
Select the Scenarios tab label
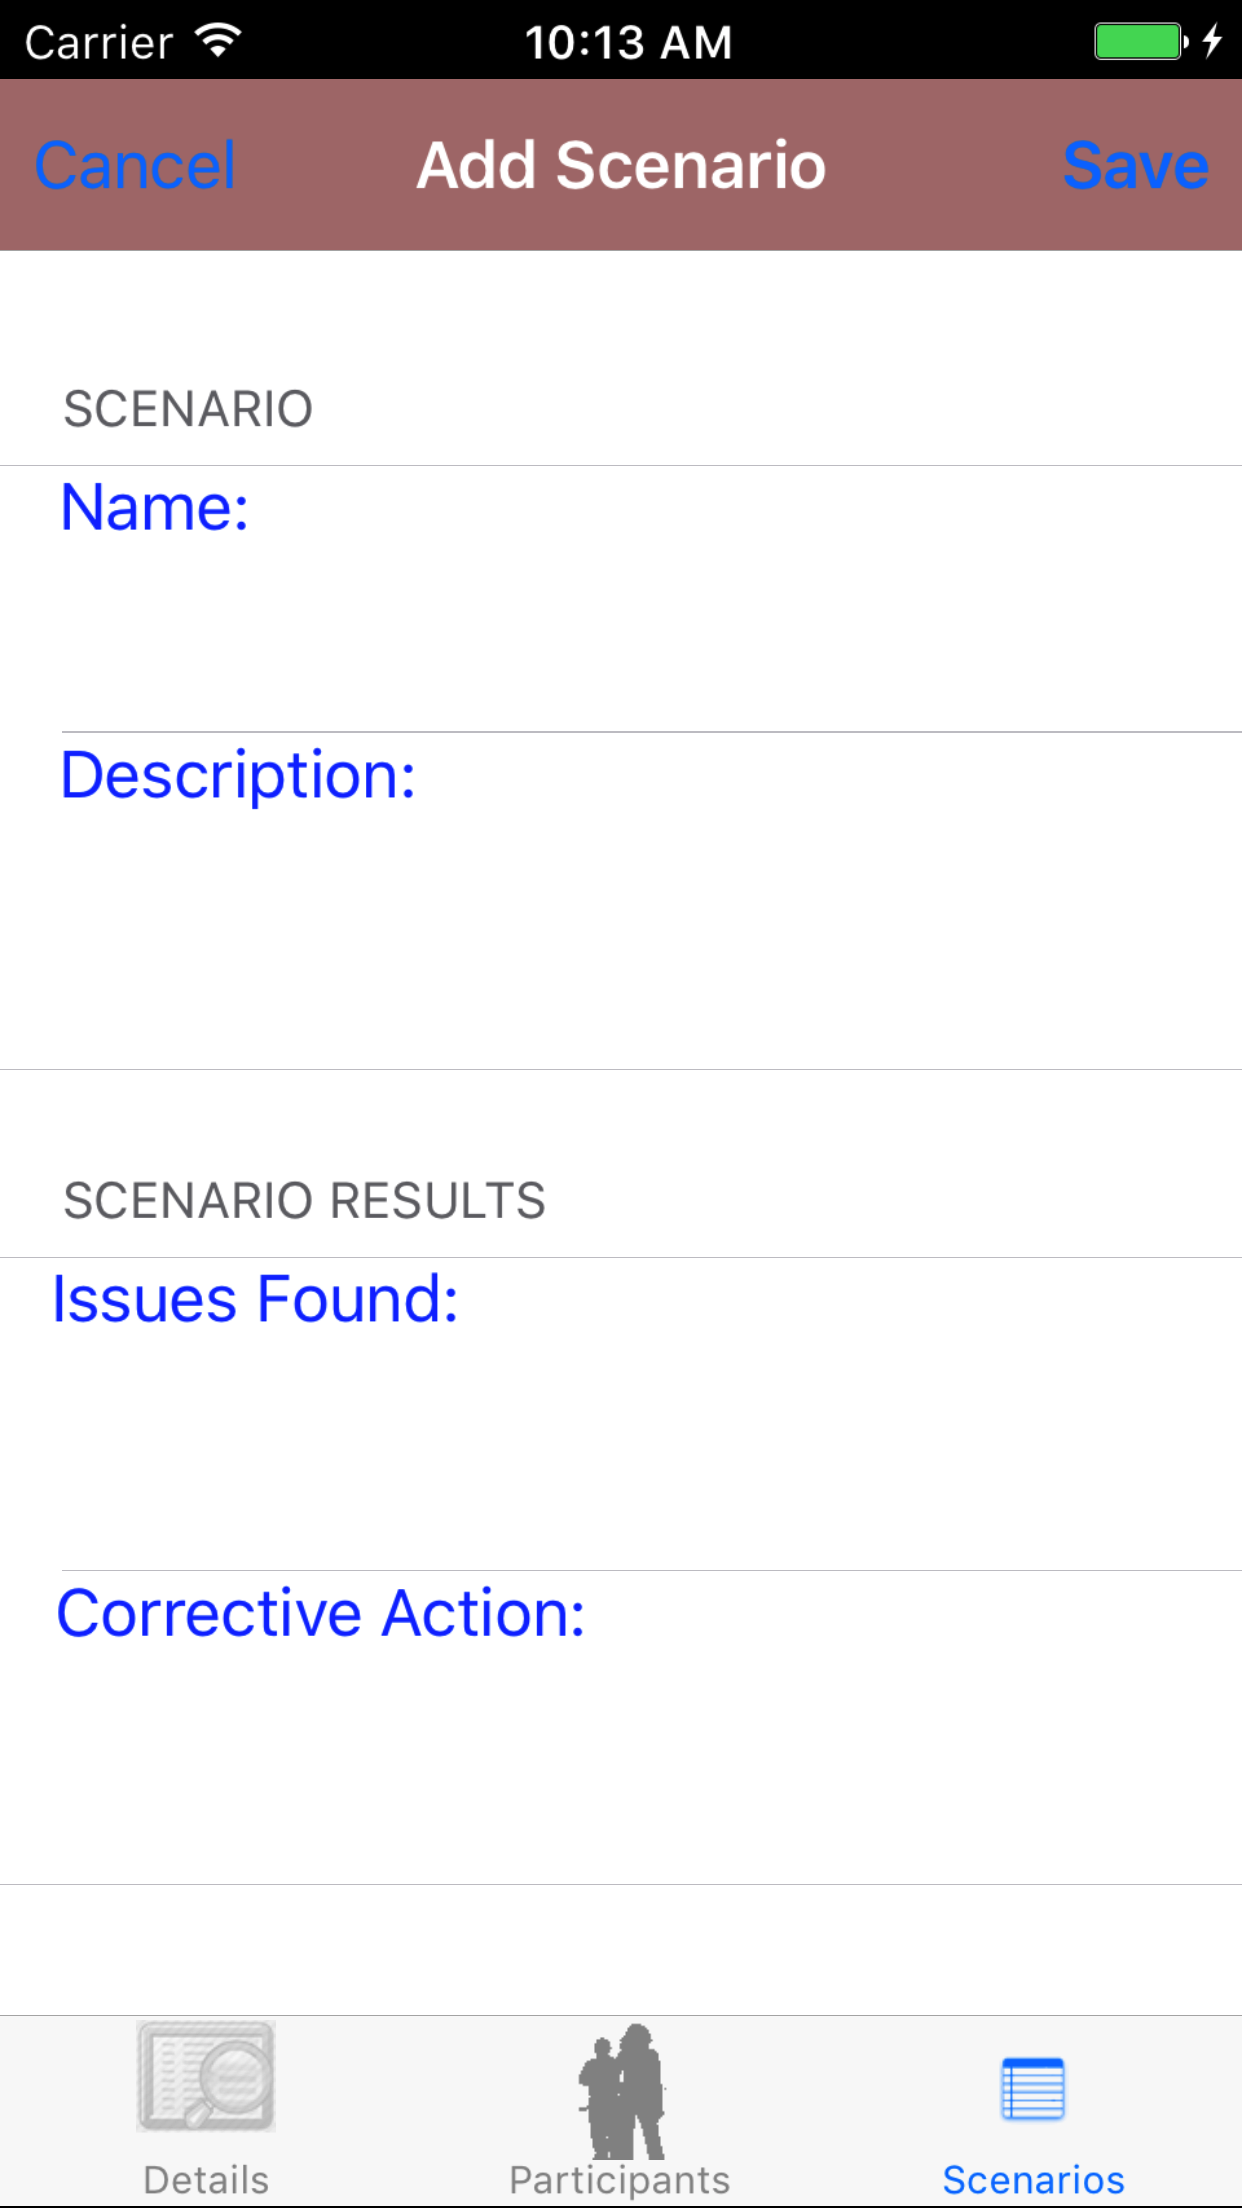(x=1033, y=2180)
